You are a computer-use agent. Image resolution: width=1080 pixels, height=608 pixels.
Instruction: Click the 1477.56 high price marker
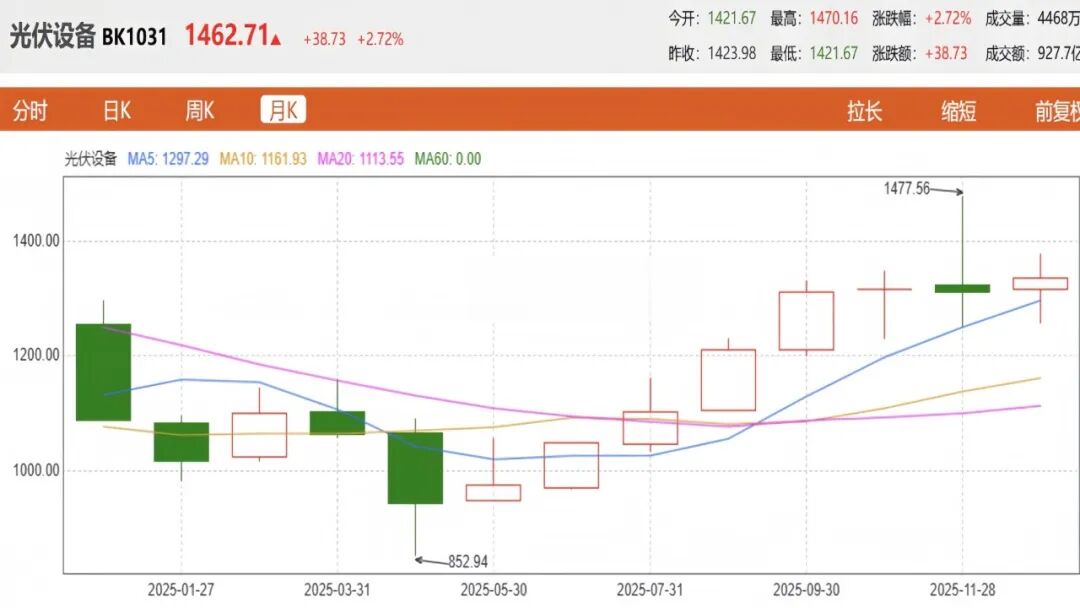907,188
